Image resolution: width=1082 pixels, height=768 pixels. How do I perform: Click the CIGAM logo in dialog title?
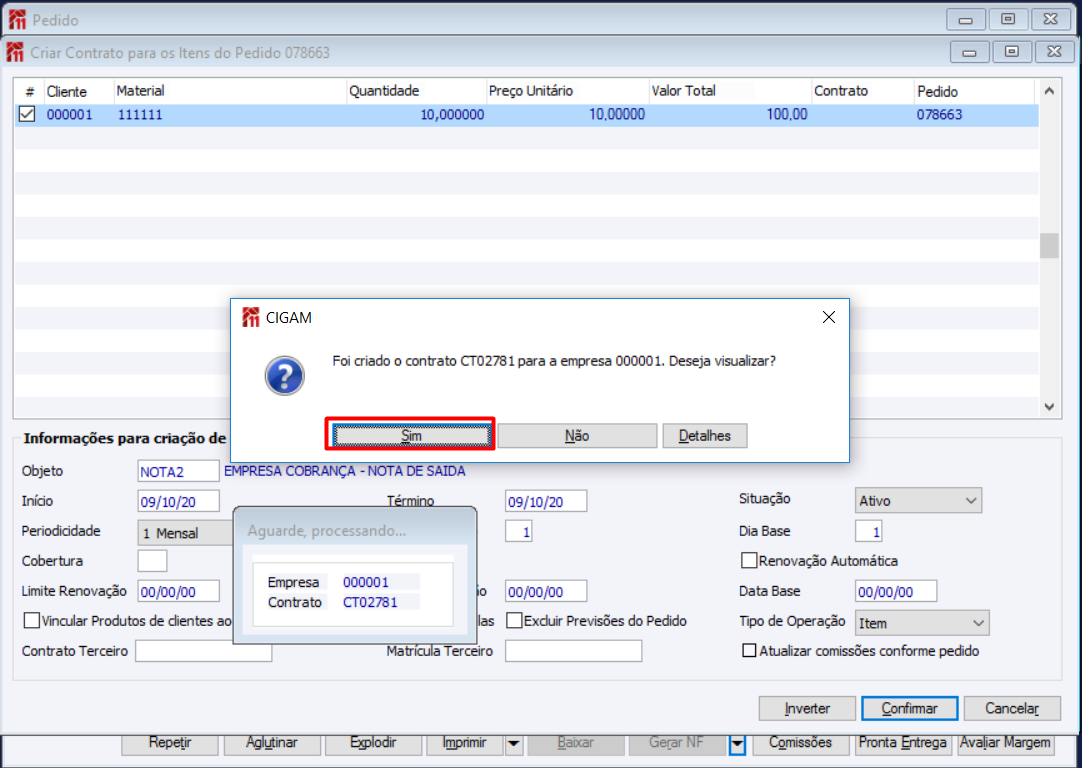click(250, 317)
